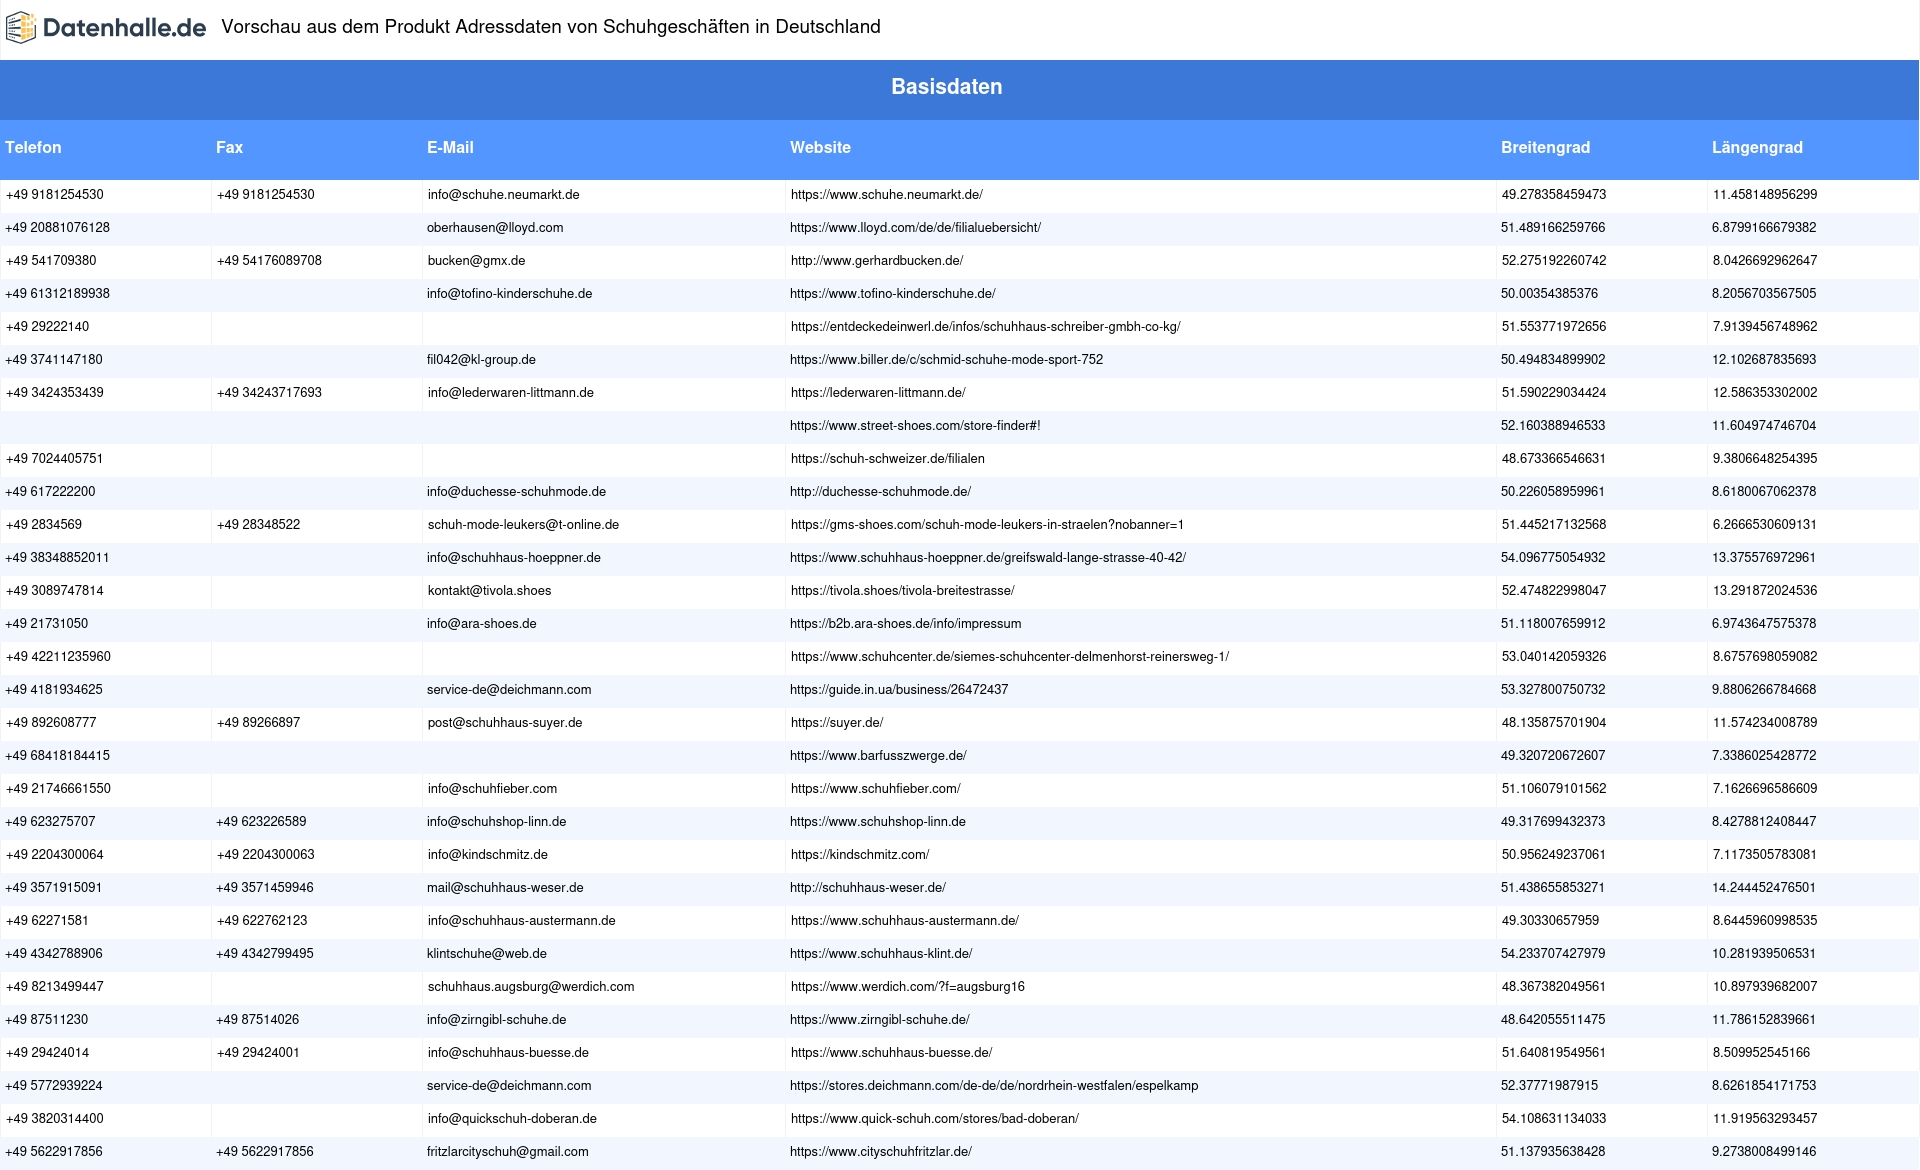Click email mail@schuhhaus-weser.de

click(505, 888)
